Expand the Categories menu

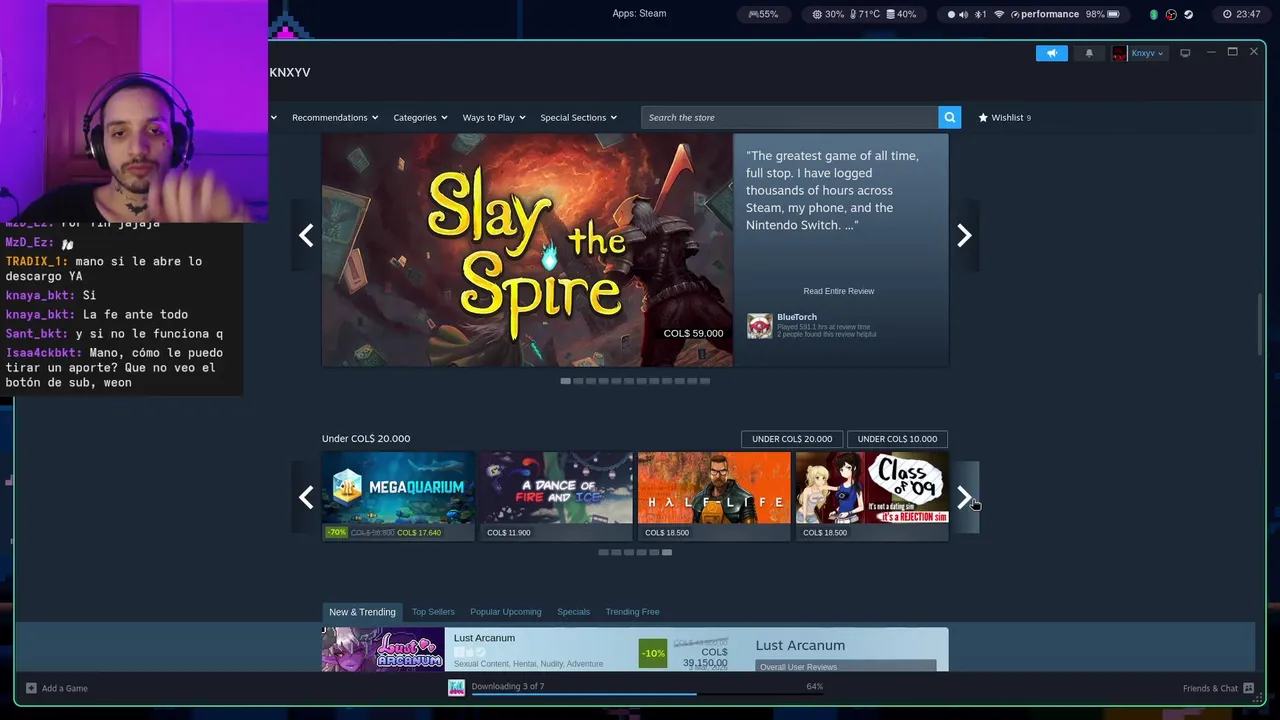pos(420,117)
